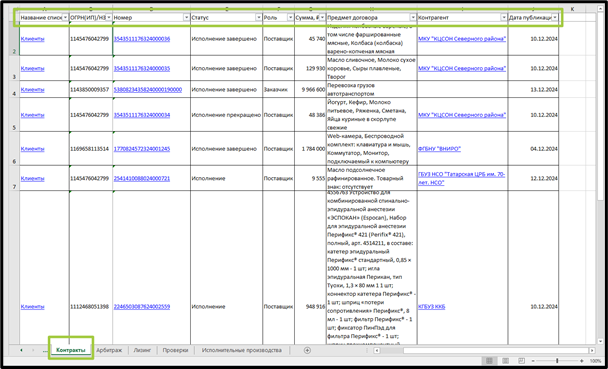608x369 pixels.
Task: Switch to Page Break Preview in status bar
Action: click(x=521, y=361)
